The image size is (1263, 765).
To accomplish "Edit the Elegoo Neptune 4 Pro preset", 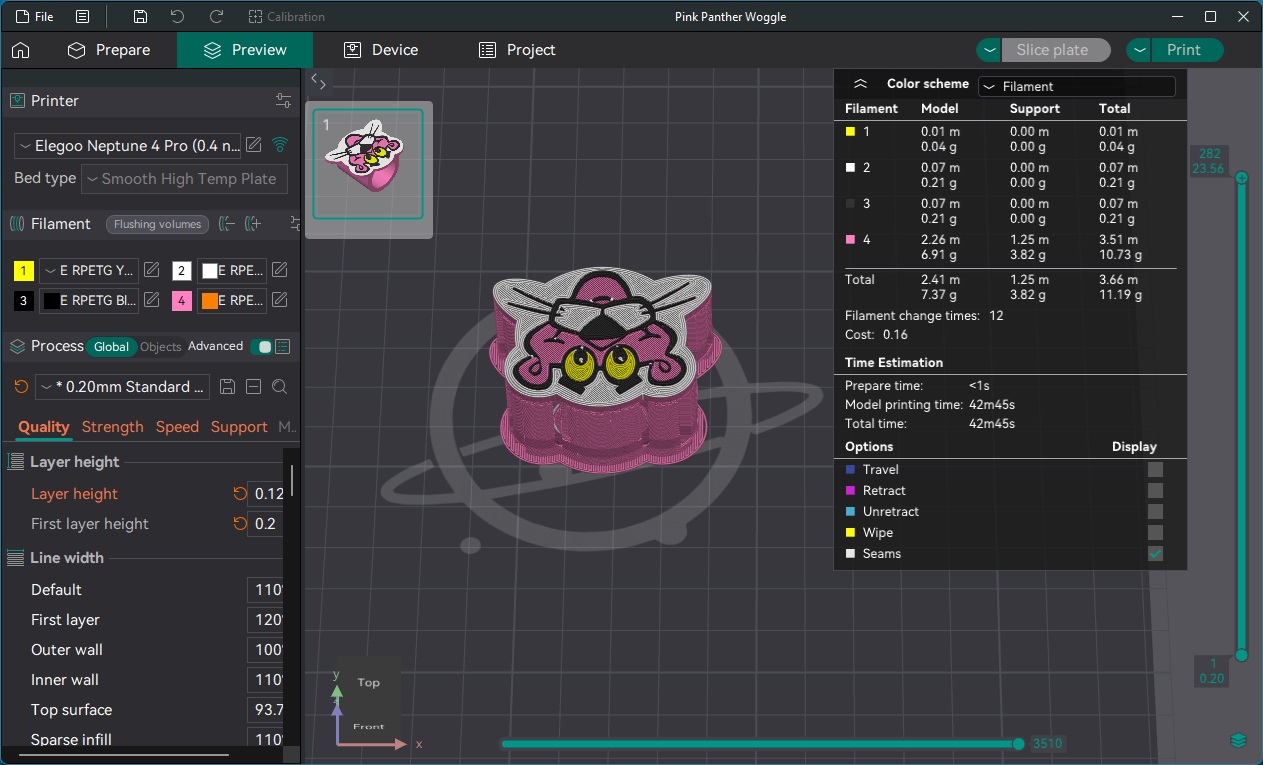I will coord(254,145).
